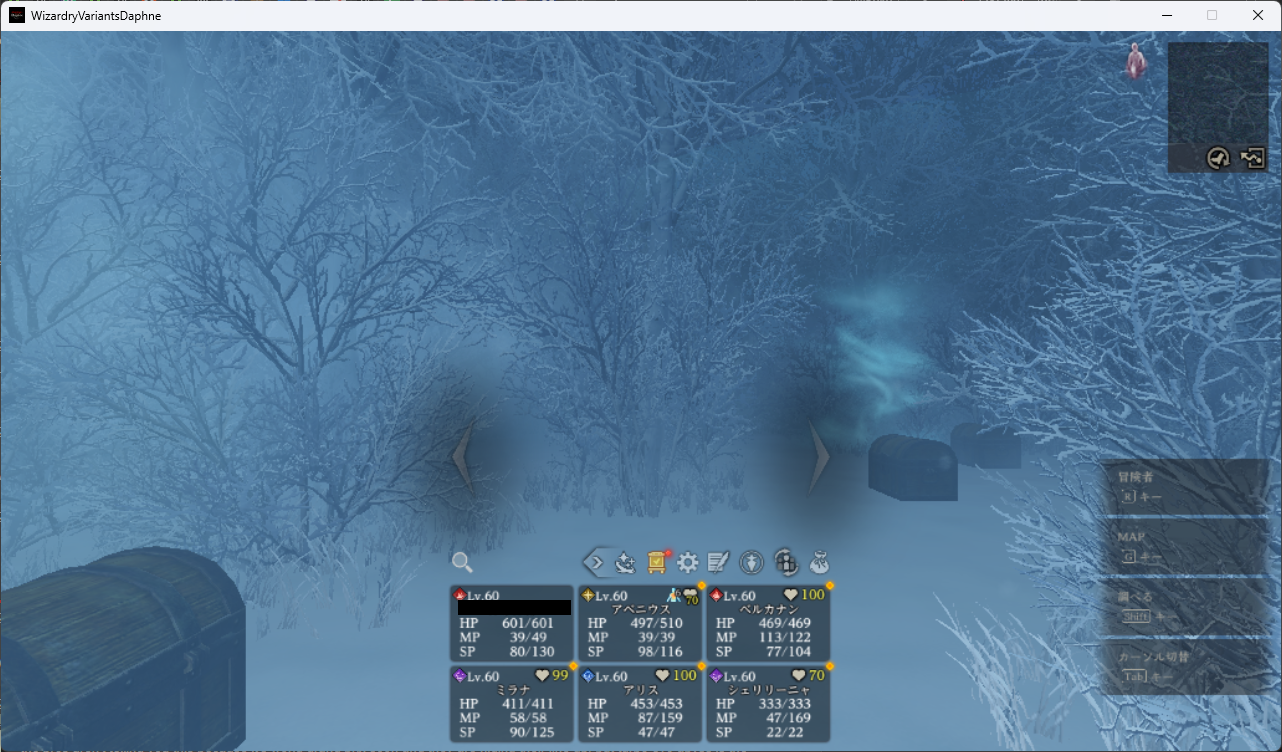This screenshot has width=1282, height=752.
Task: Click the heart icon on ミラナ's card
Action: point(543,676)
